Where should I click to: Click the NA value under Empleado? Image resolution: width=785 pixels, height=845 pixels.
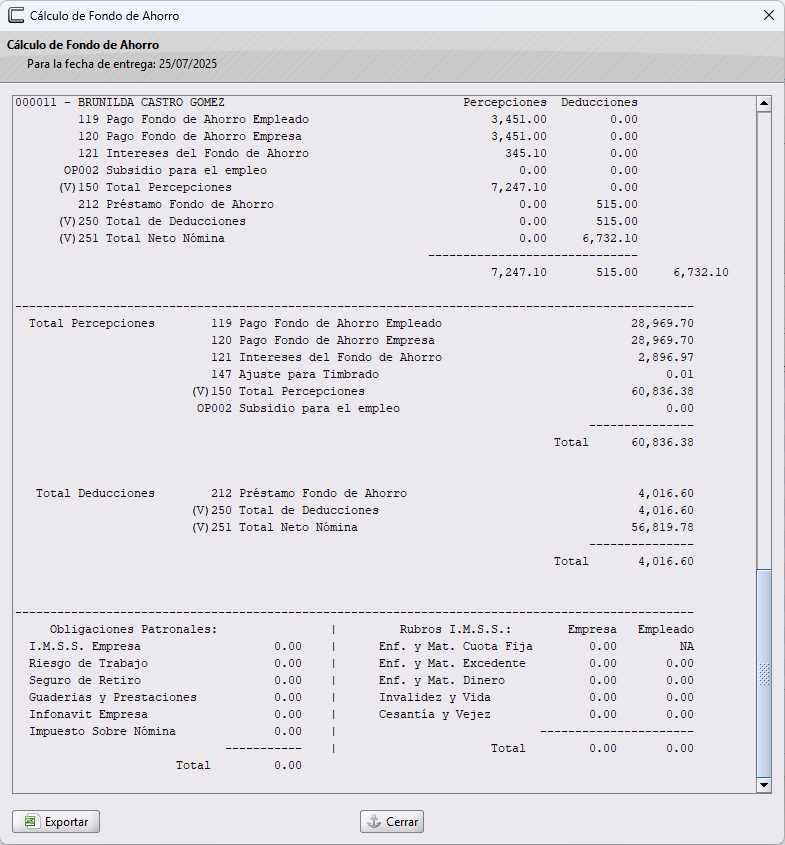(x=687, y=646)
